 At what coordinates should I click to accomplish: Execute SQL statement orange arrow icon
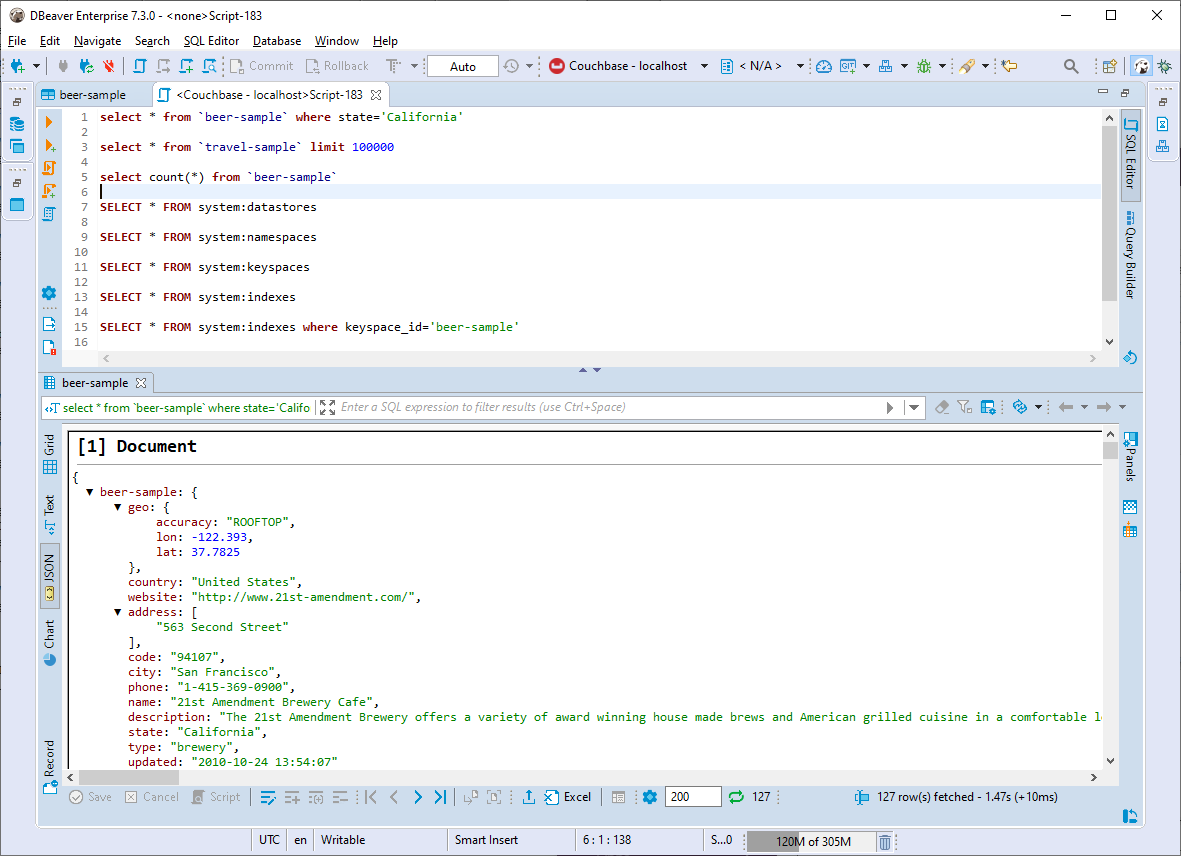tap(49, 122)
